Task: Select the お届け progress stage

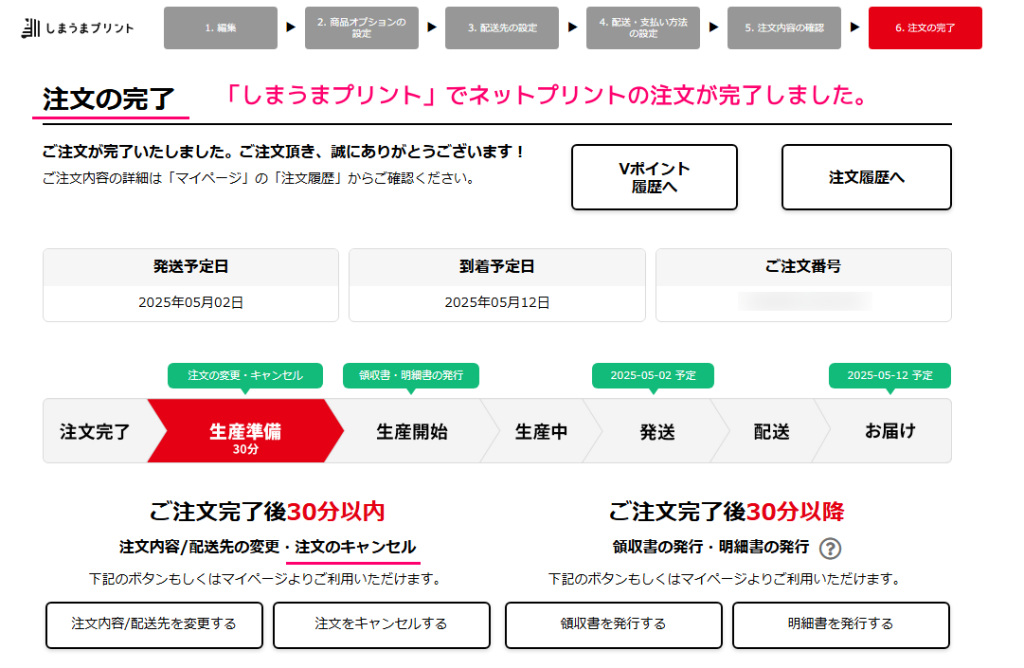Action: tap(889, 431)
